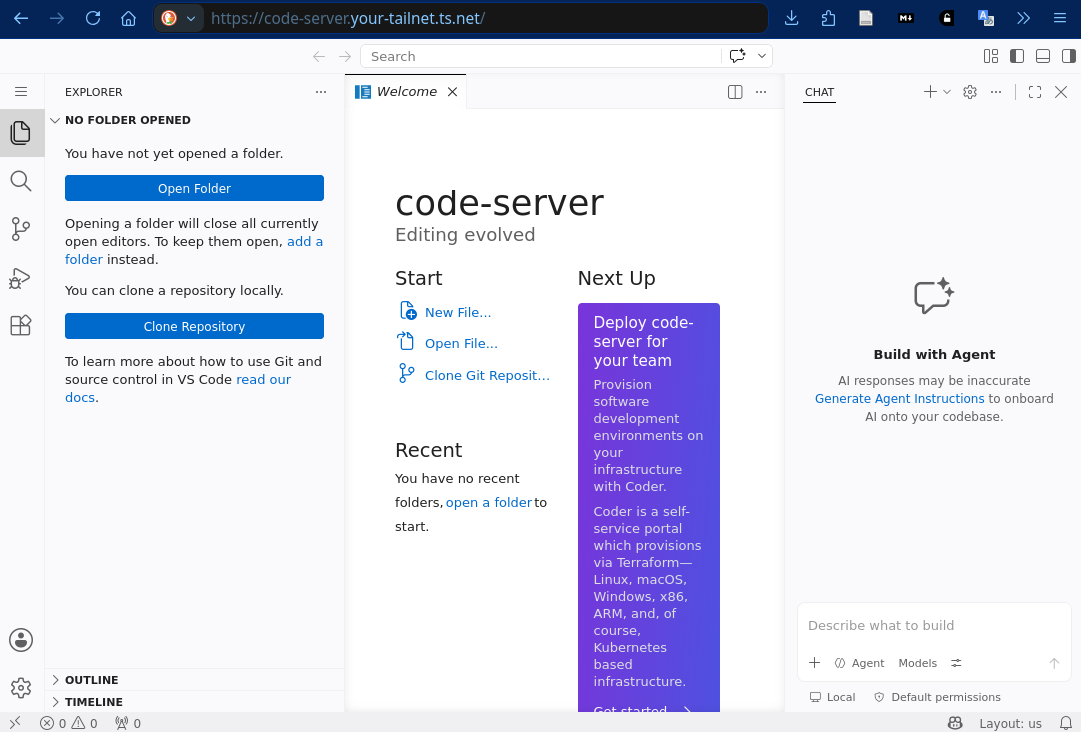The width and height of the screenshot is (1081, 732).
Task: Select the Chat panel tab
Action: click(x=819, y=92)
